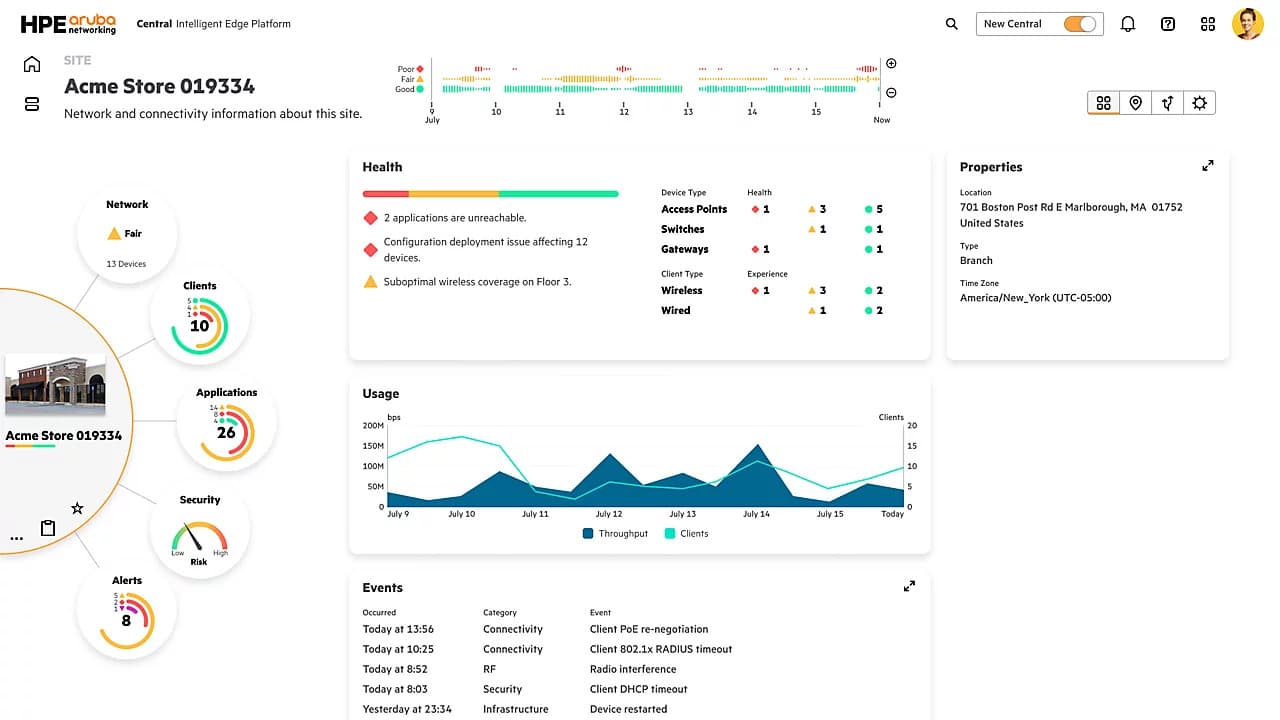The width and height of the screenshot is (1280, 720).
Task: Open the topology view icon
Action: (x=1167, y=103)
